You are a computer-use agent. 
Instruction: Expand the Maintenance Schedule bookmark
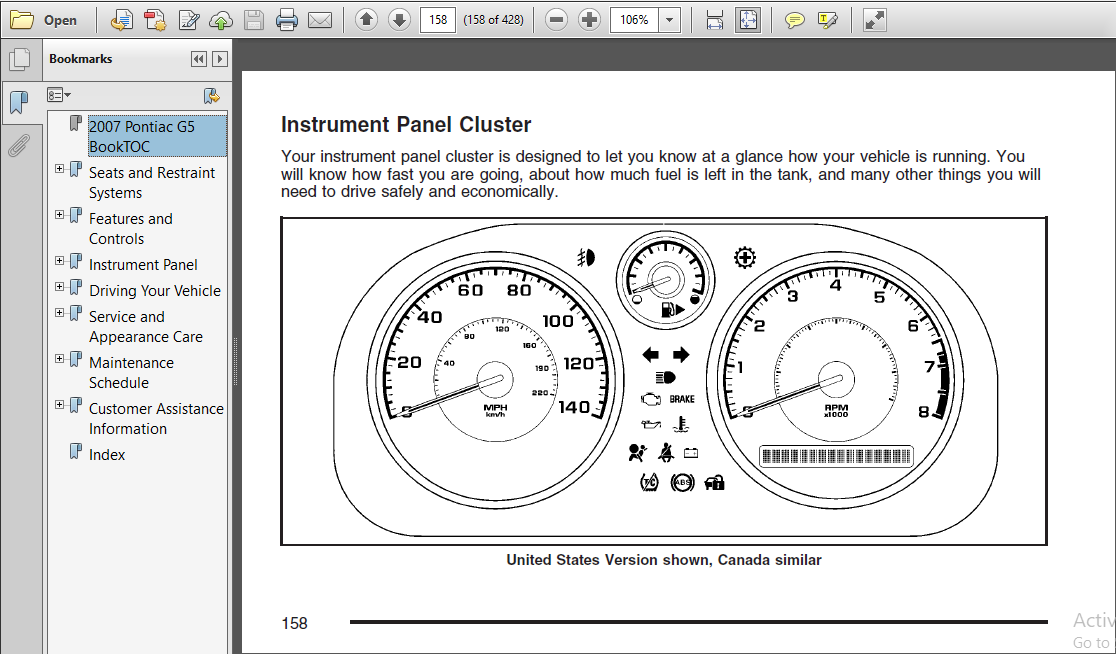tap(60, 359)
